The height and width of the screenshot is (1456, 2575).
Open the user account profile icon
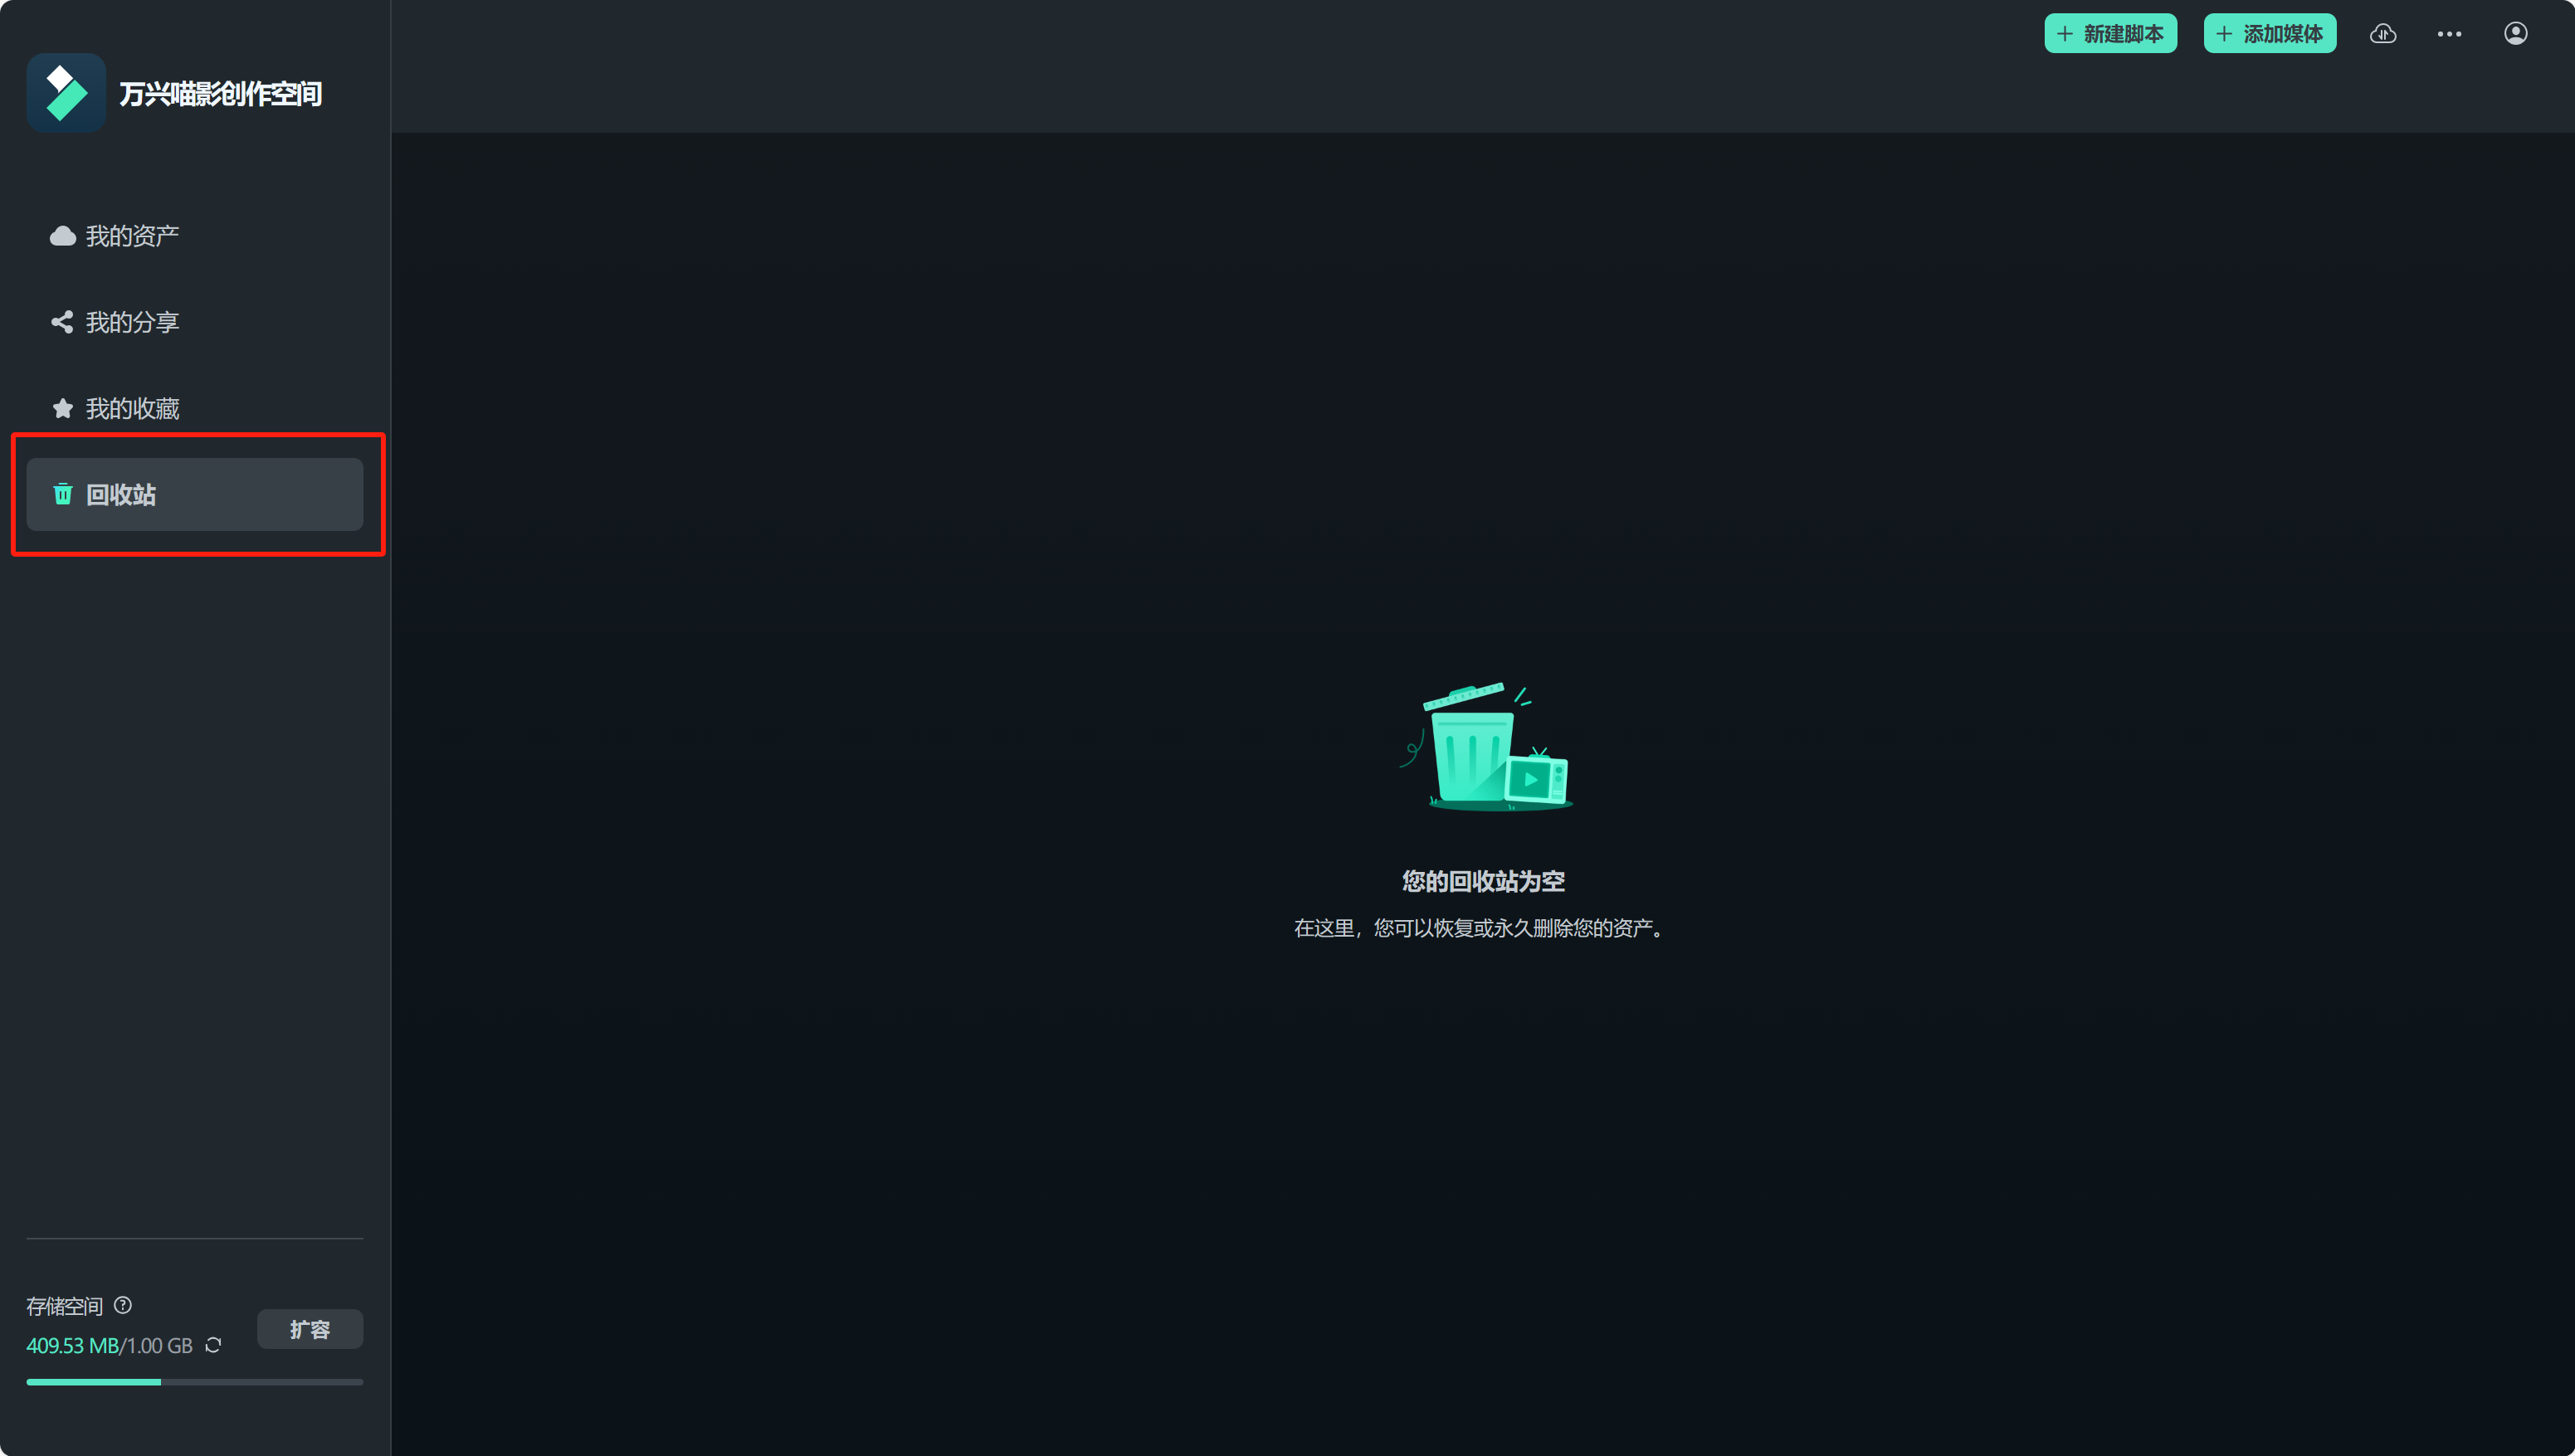[x=2515, y=34]
